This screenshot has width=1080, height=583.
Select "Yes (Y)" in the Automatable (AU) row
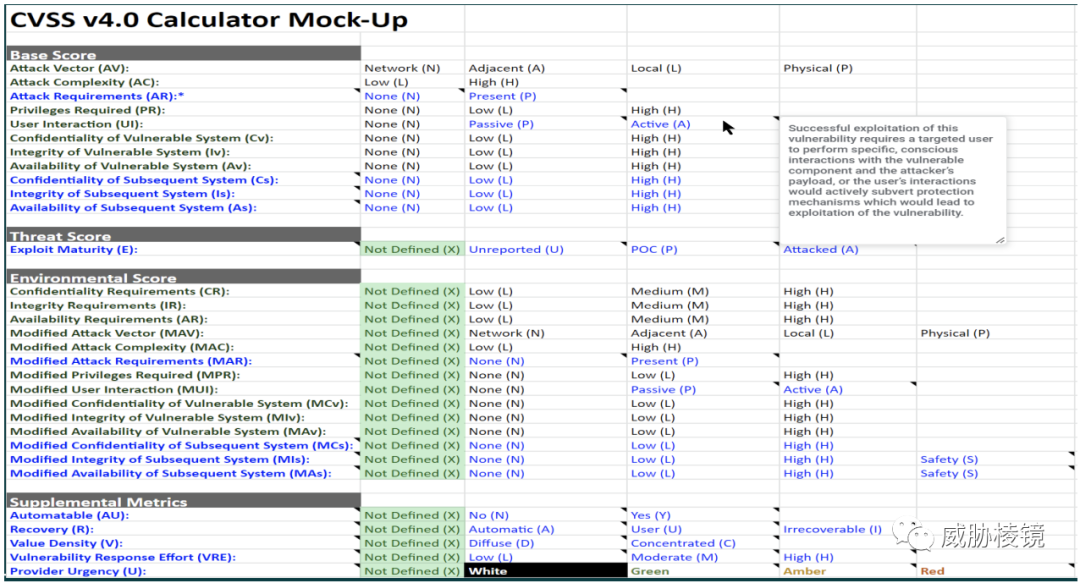651,515
